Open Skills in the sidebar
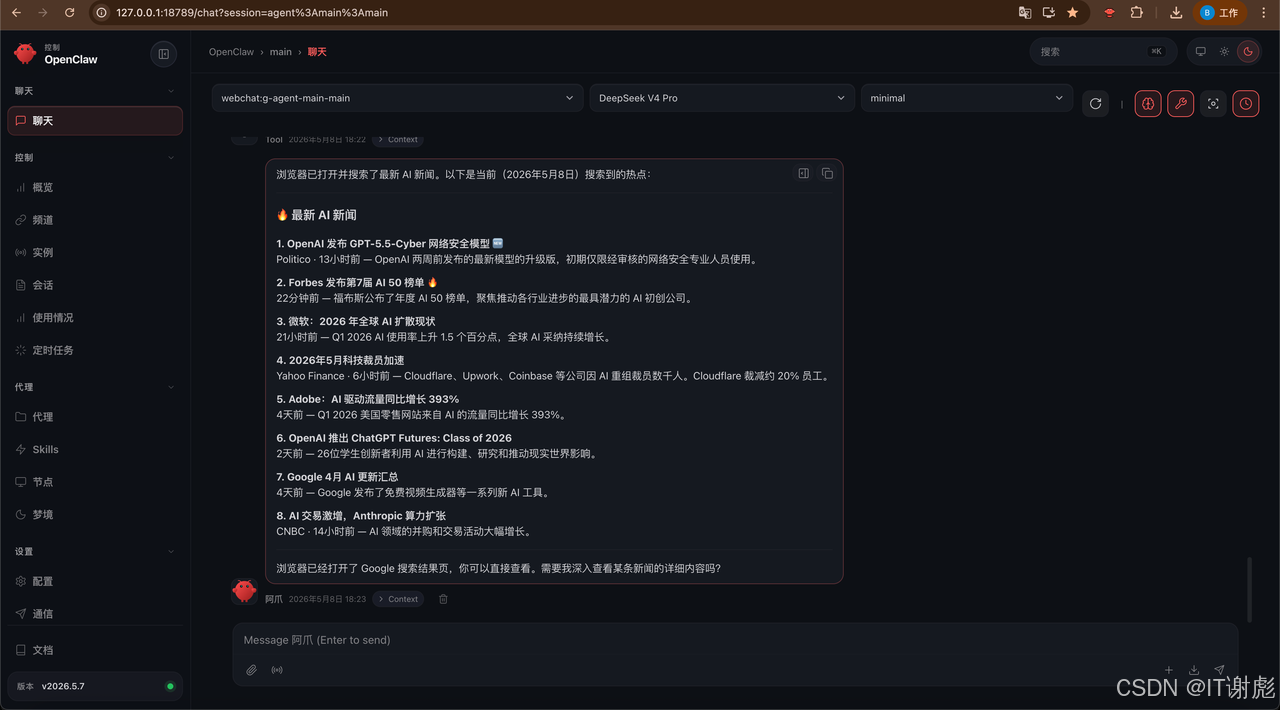Viewport: 1280px width, 710px height. coord(95,449)
